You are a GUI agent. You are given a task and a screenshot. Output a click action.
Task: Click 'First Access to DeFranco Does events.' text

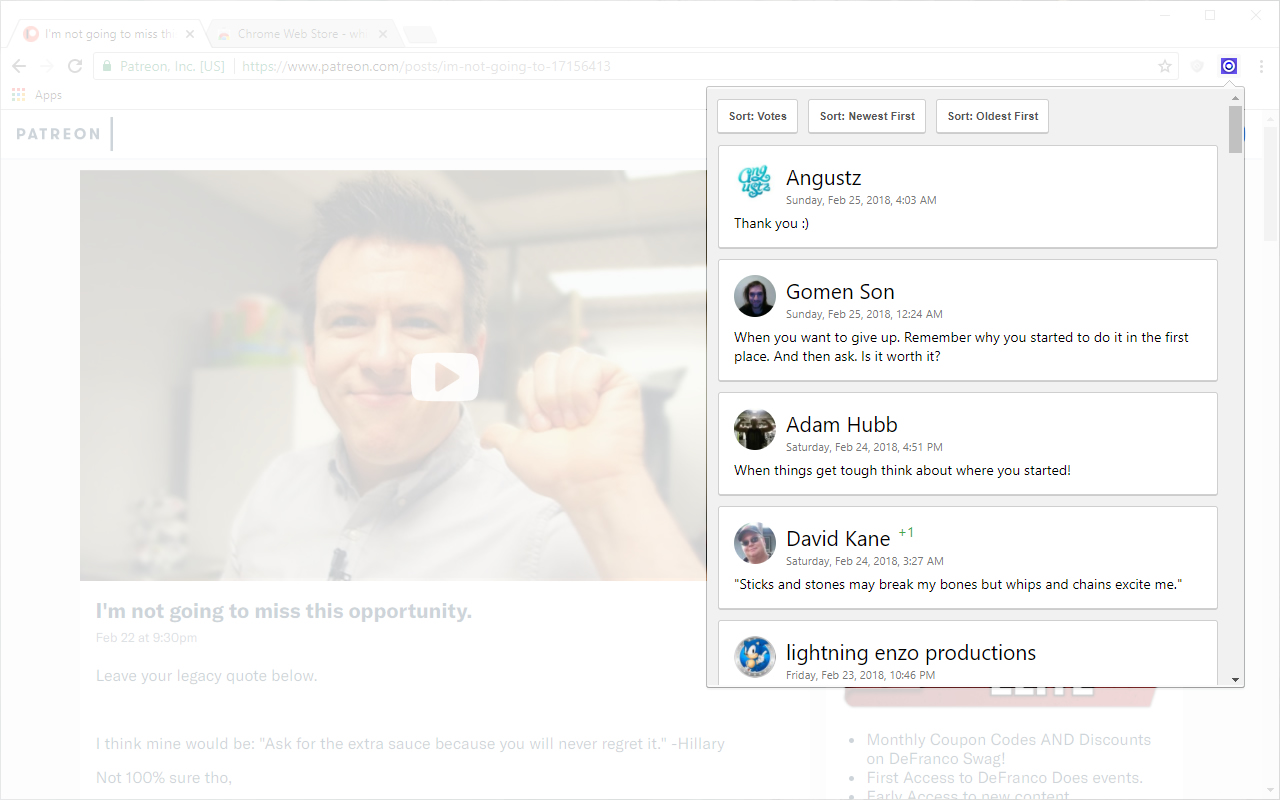tap(1005, 777)
